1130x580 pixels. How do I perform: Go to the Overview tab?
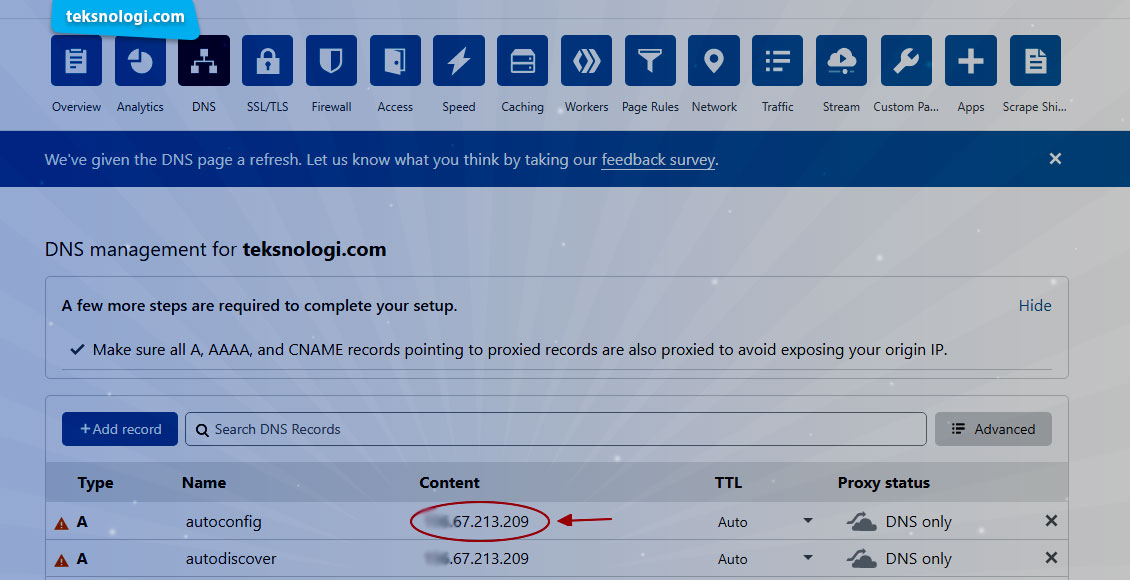click(x=76, y=60)
